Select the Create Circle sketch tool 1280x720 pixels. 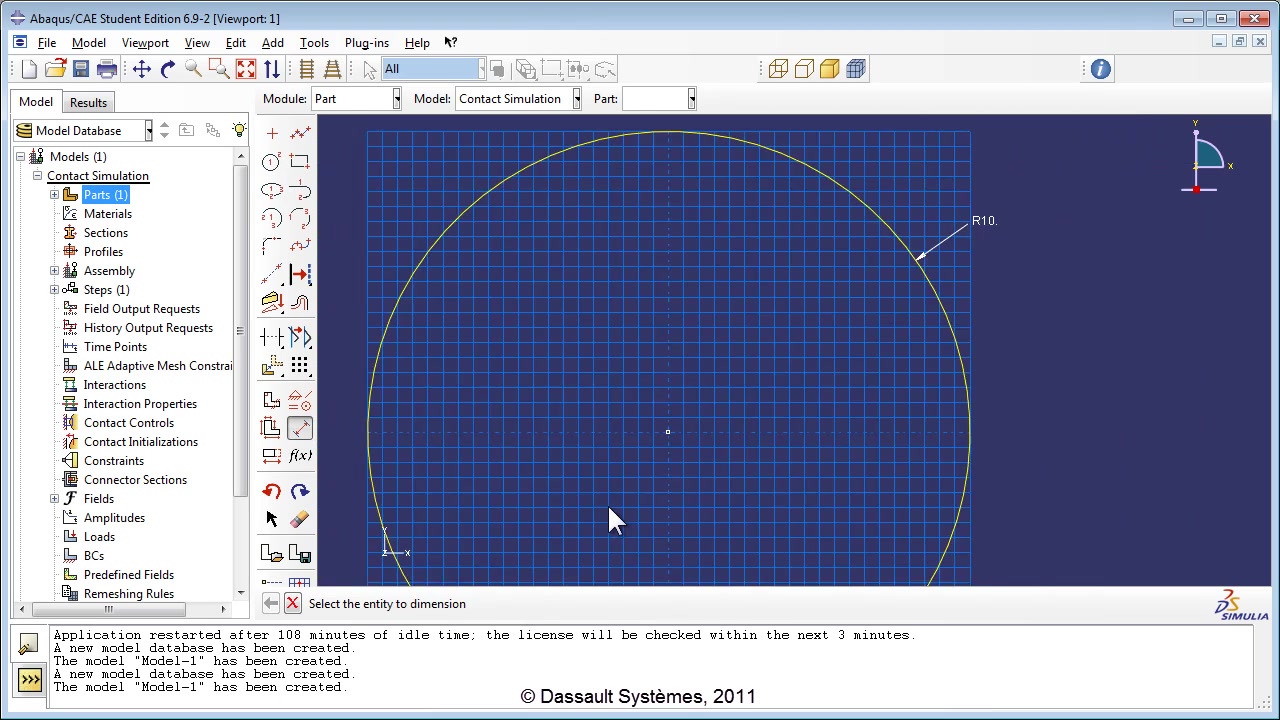click(271, 162)
